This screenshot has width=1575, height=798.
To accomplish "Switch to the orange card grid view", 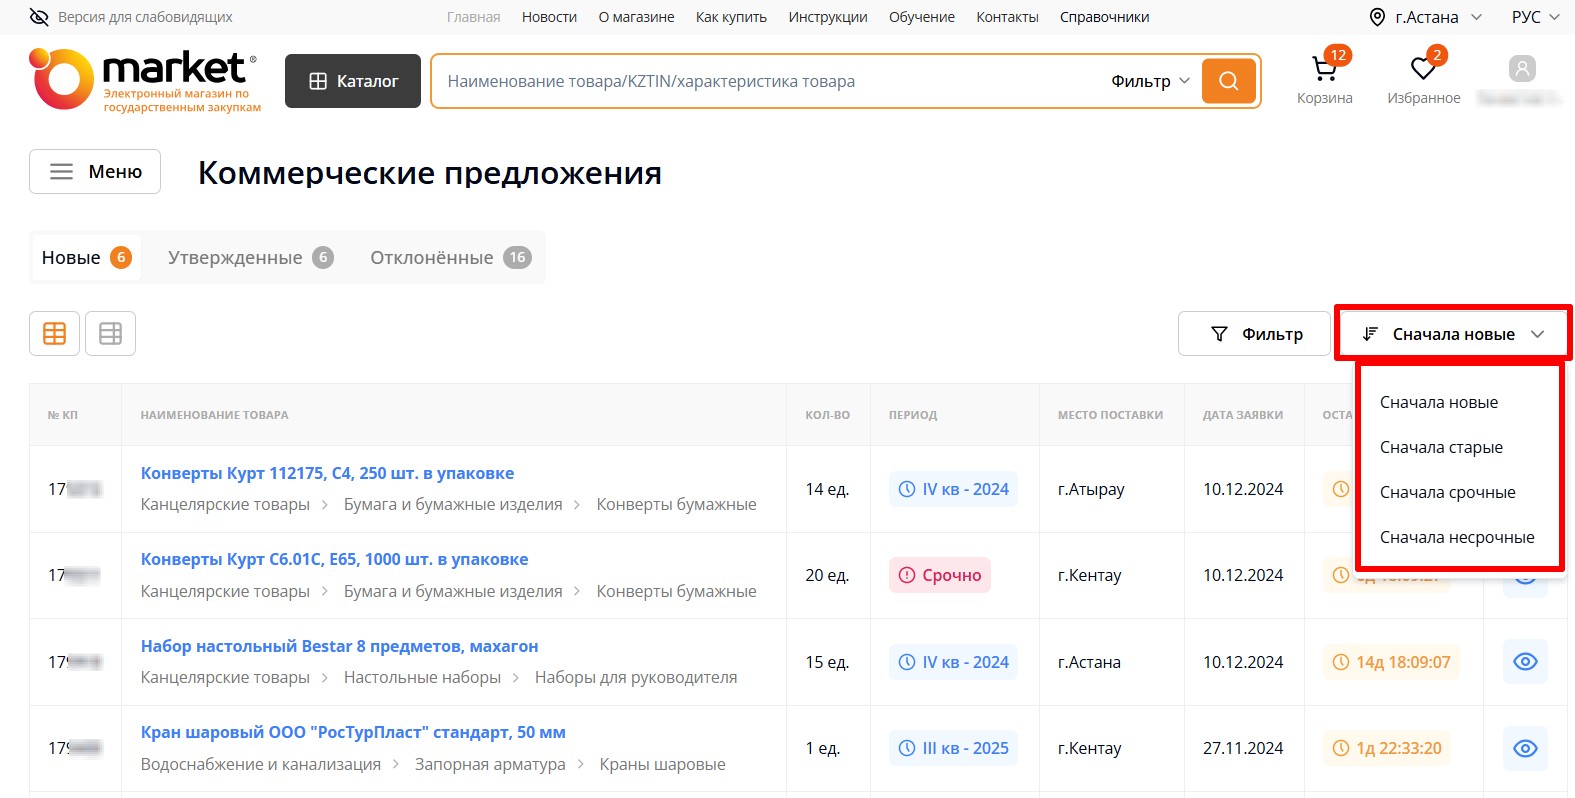I will [x=54, y=334].
